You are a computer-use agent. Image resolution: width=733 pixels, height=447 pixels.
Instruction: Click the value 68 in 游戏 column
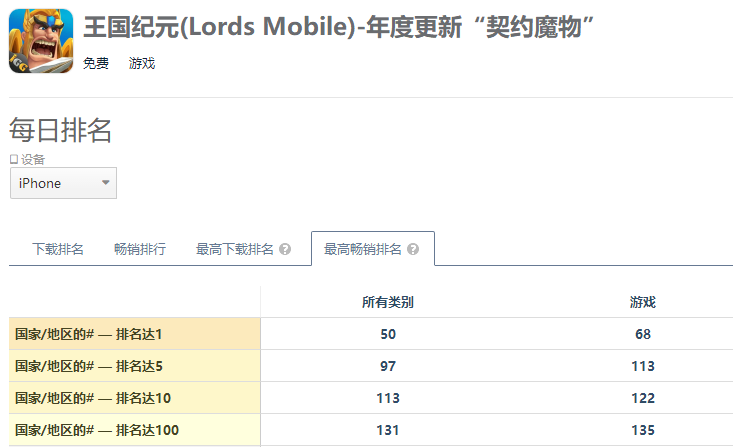tap(643, 334)
